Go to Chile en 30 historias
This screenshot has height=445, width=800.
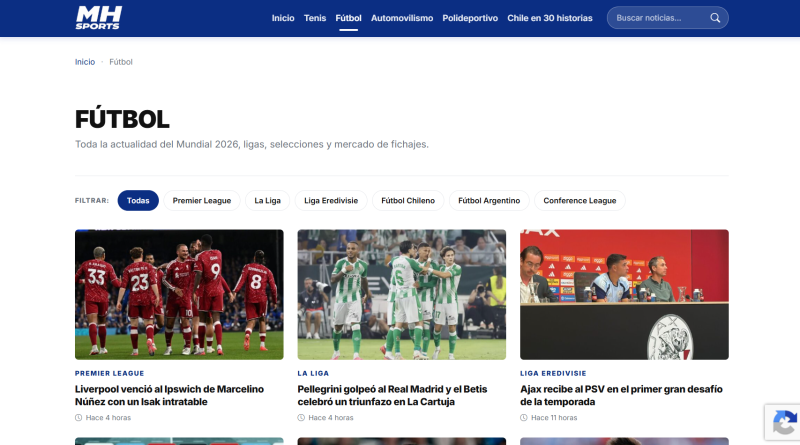pyautogui.click(x=549, y=18)
